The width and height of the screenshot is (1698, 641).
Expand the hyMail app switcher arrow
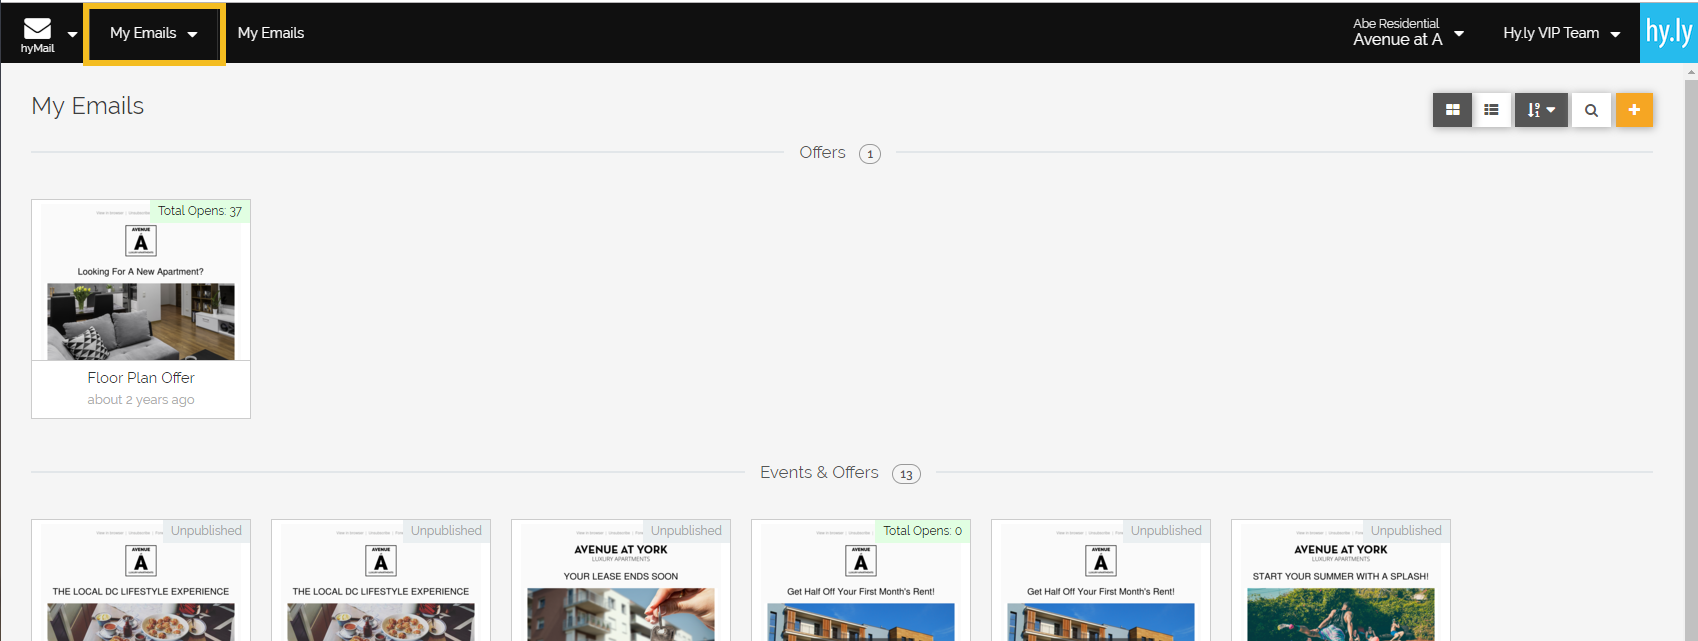(72, 34)
